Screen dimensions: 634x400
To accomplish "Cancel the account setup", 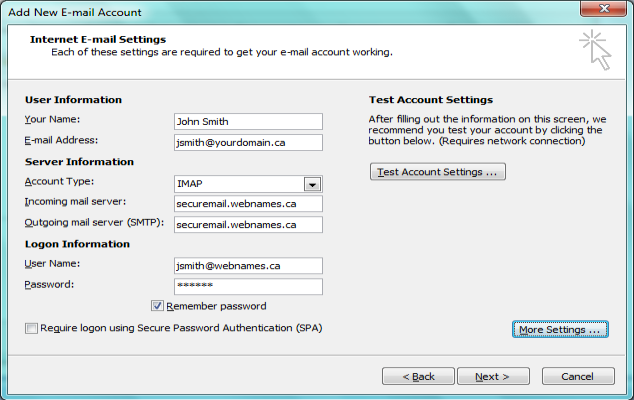I will (578, 376).
